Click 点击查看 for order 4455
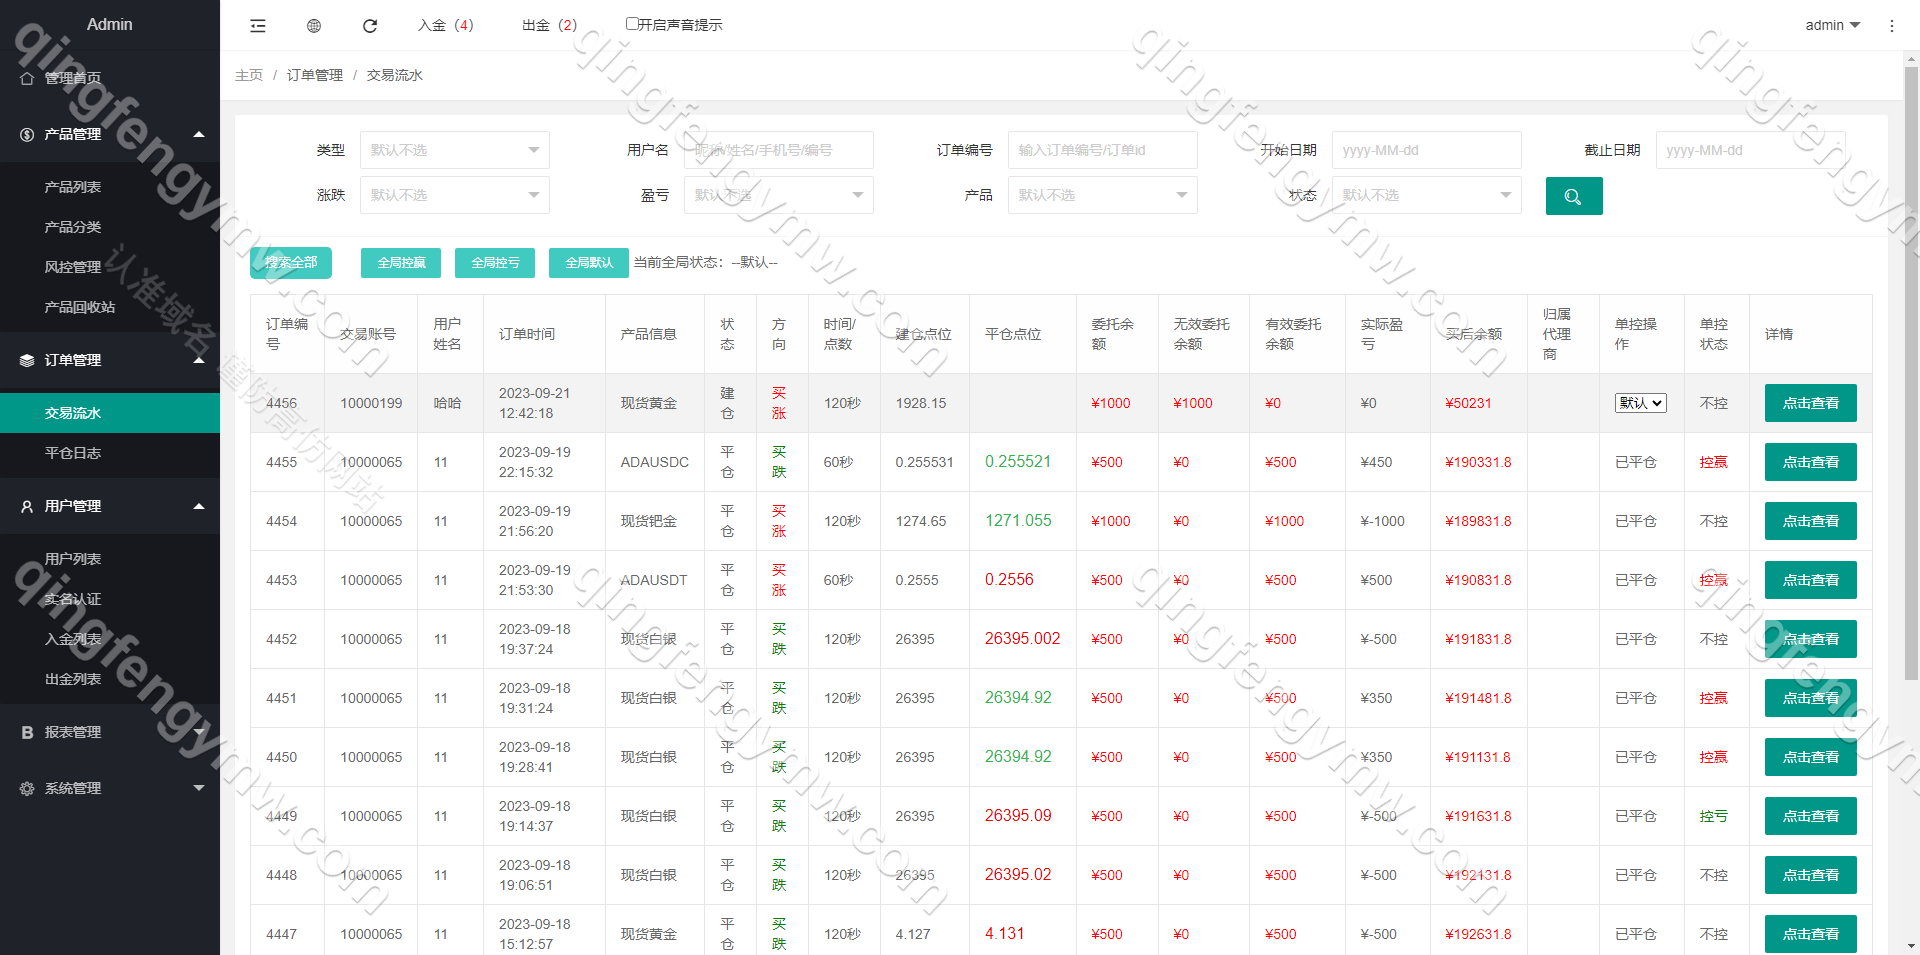 [x=1810, y=462]
